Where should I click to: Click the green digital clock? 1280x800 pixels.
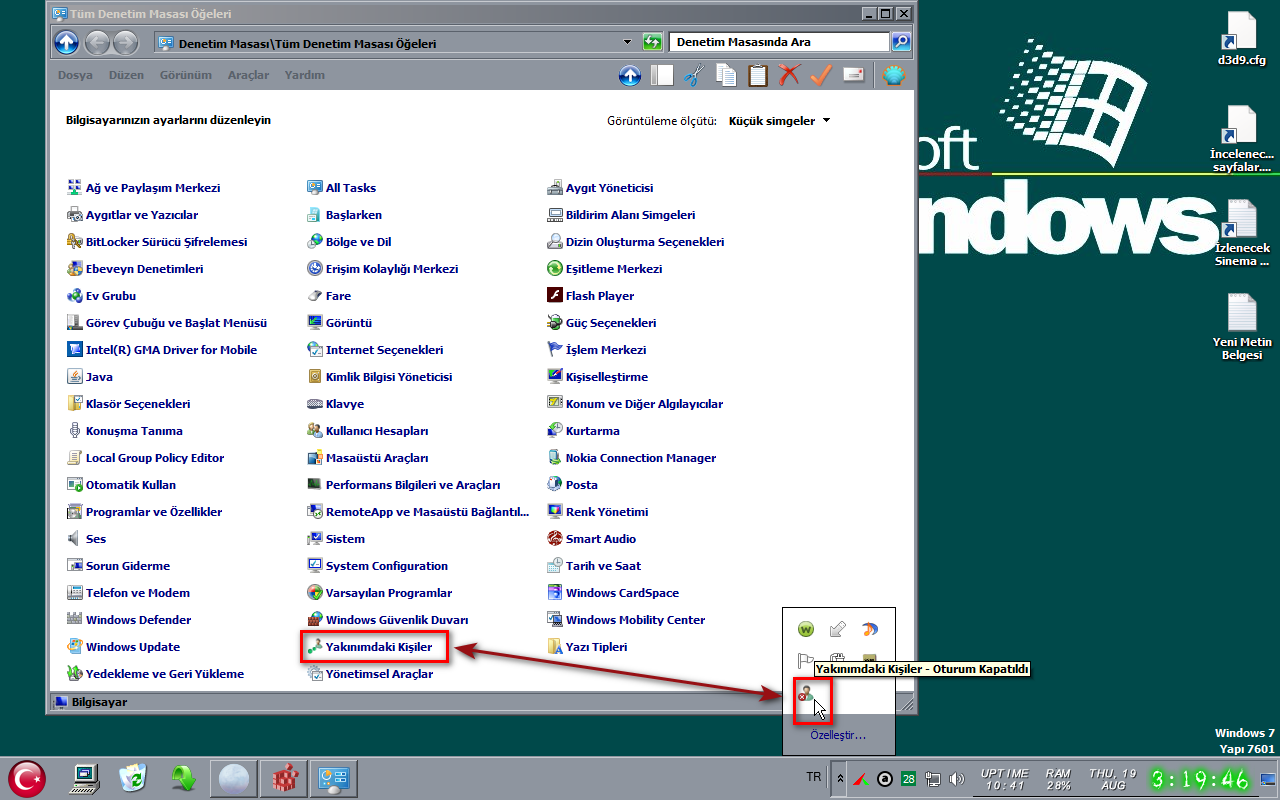pos(1199,779)
